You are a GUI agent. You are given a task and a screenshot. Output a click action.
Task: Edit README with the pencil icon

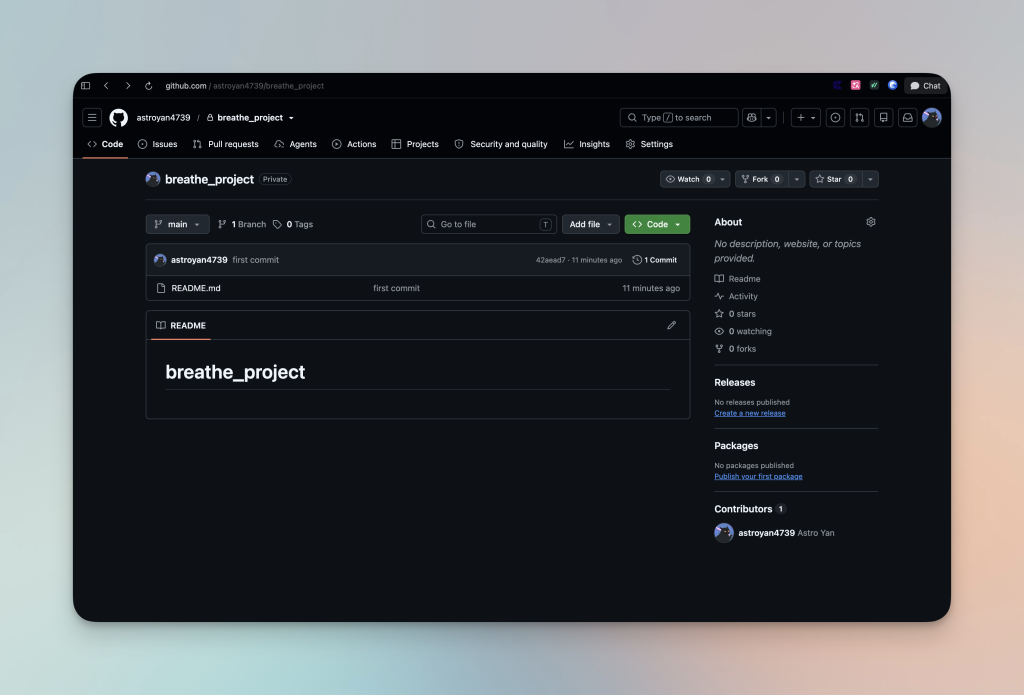[671, 325]
